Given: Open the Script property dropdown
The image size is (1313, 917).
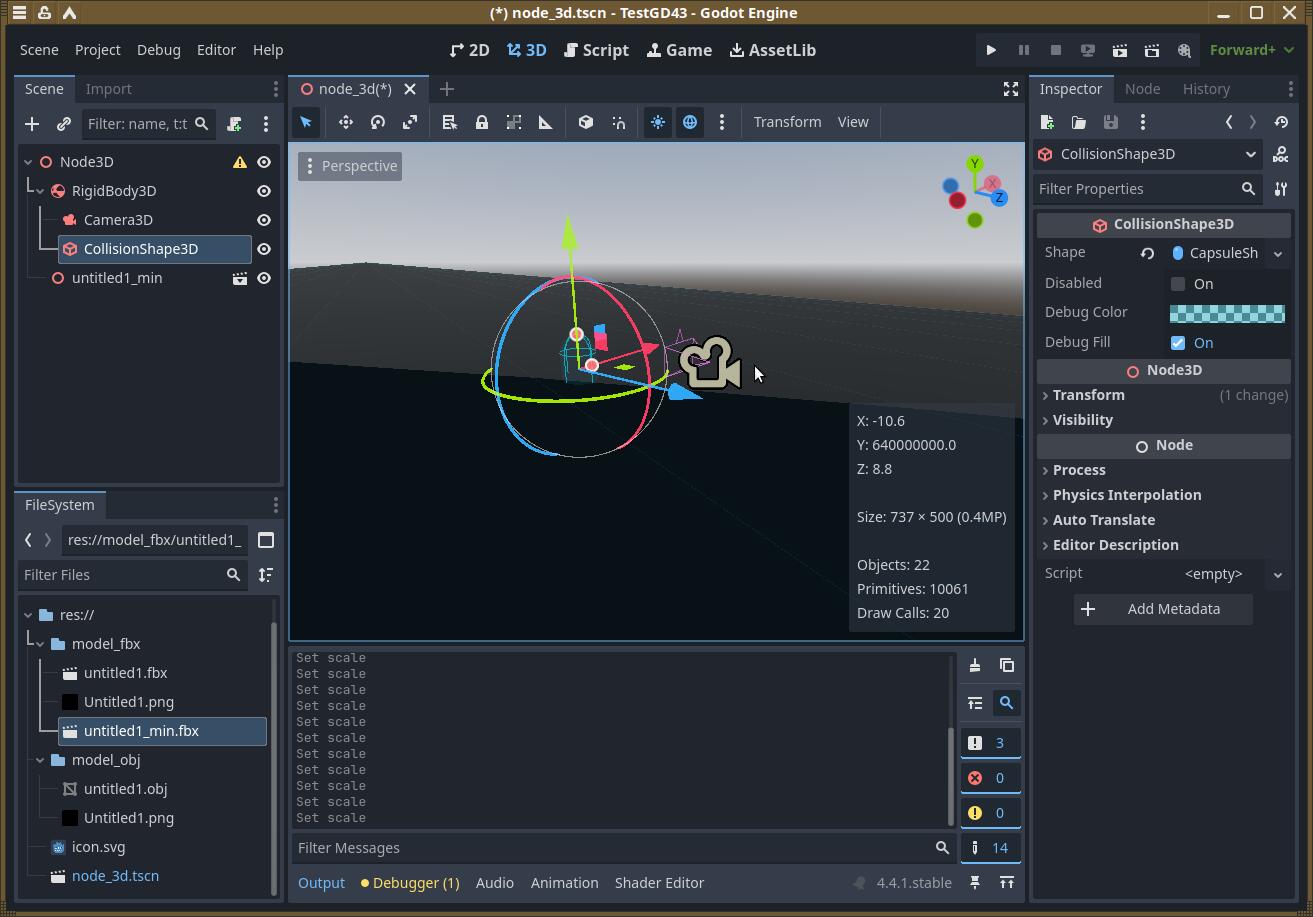Looking at the screenshot, I should click(1277, 574).
